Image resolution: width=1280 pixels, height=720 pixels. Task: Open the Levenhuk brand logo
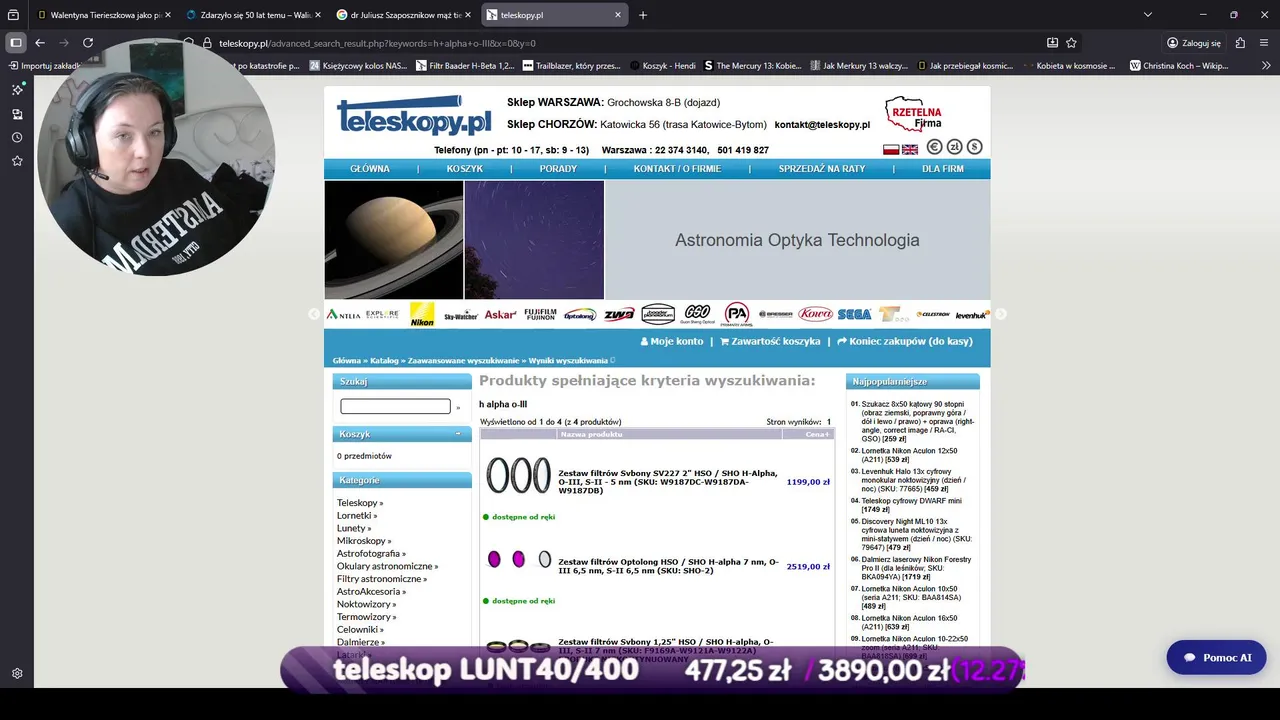point(972,315)
